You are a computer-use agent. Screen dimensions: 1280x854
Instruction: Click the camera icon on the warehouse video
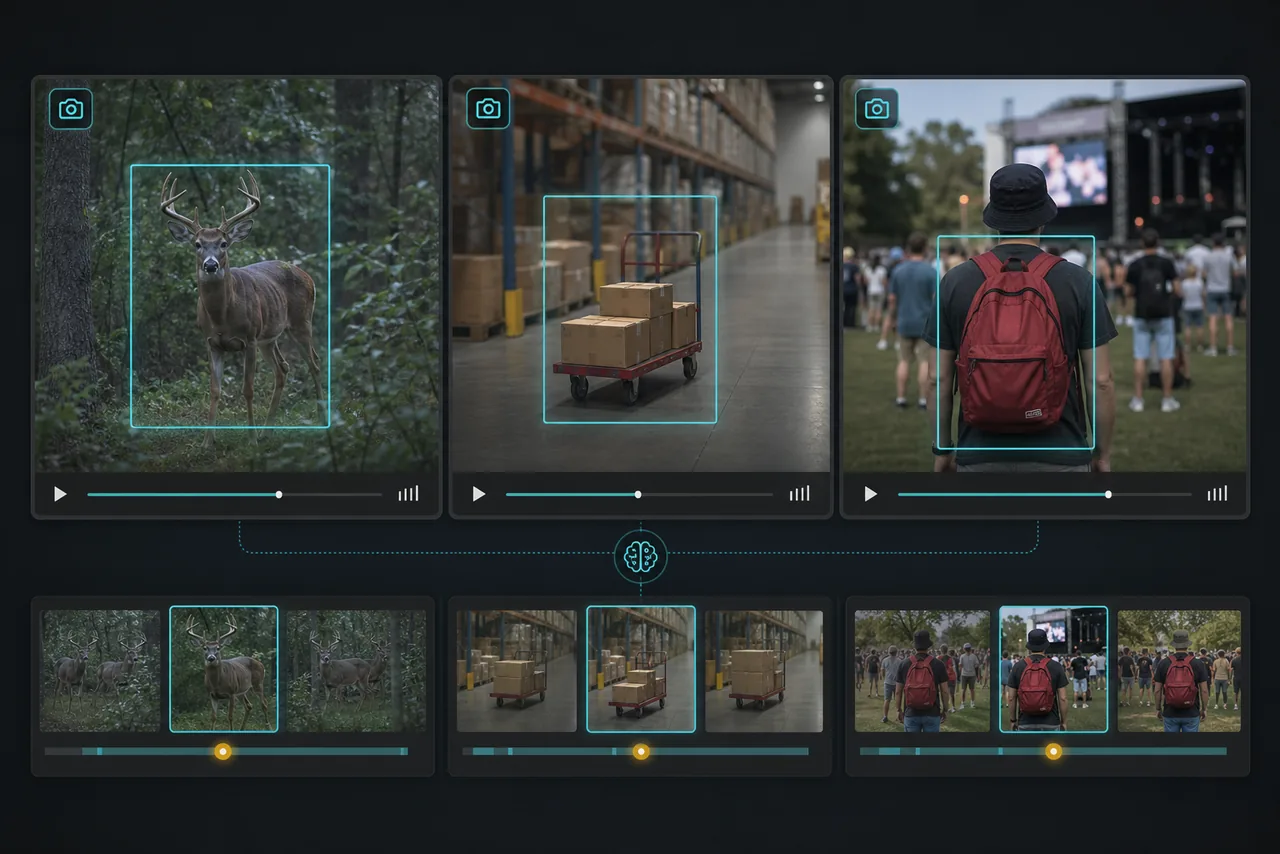tap(488, 109)
